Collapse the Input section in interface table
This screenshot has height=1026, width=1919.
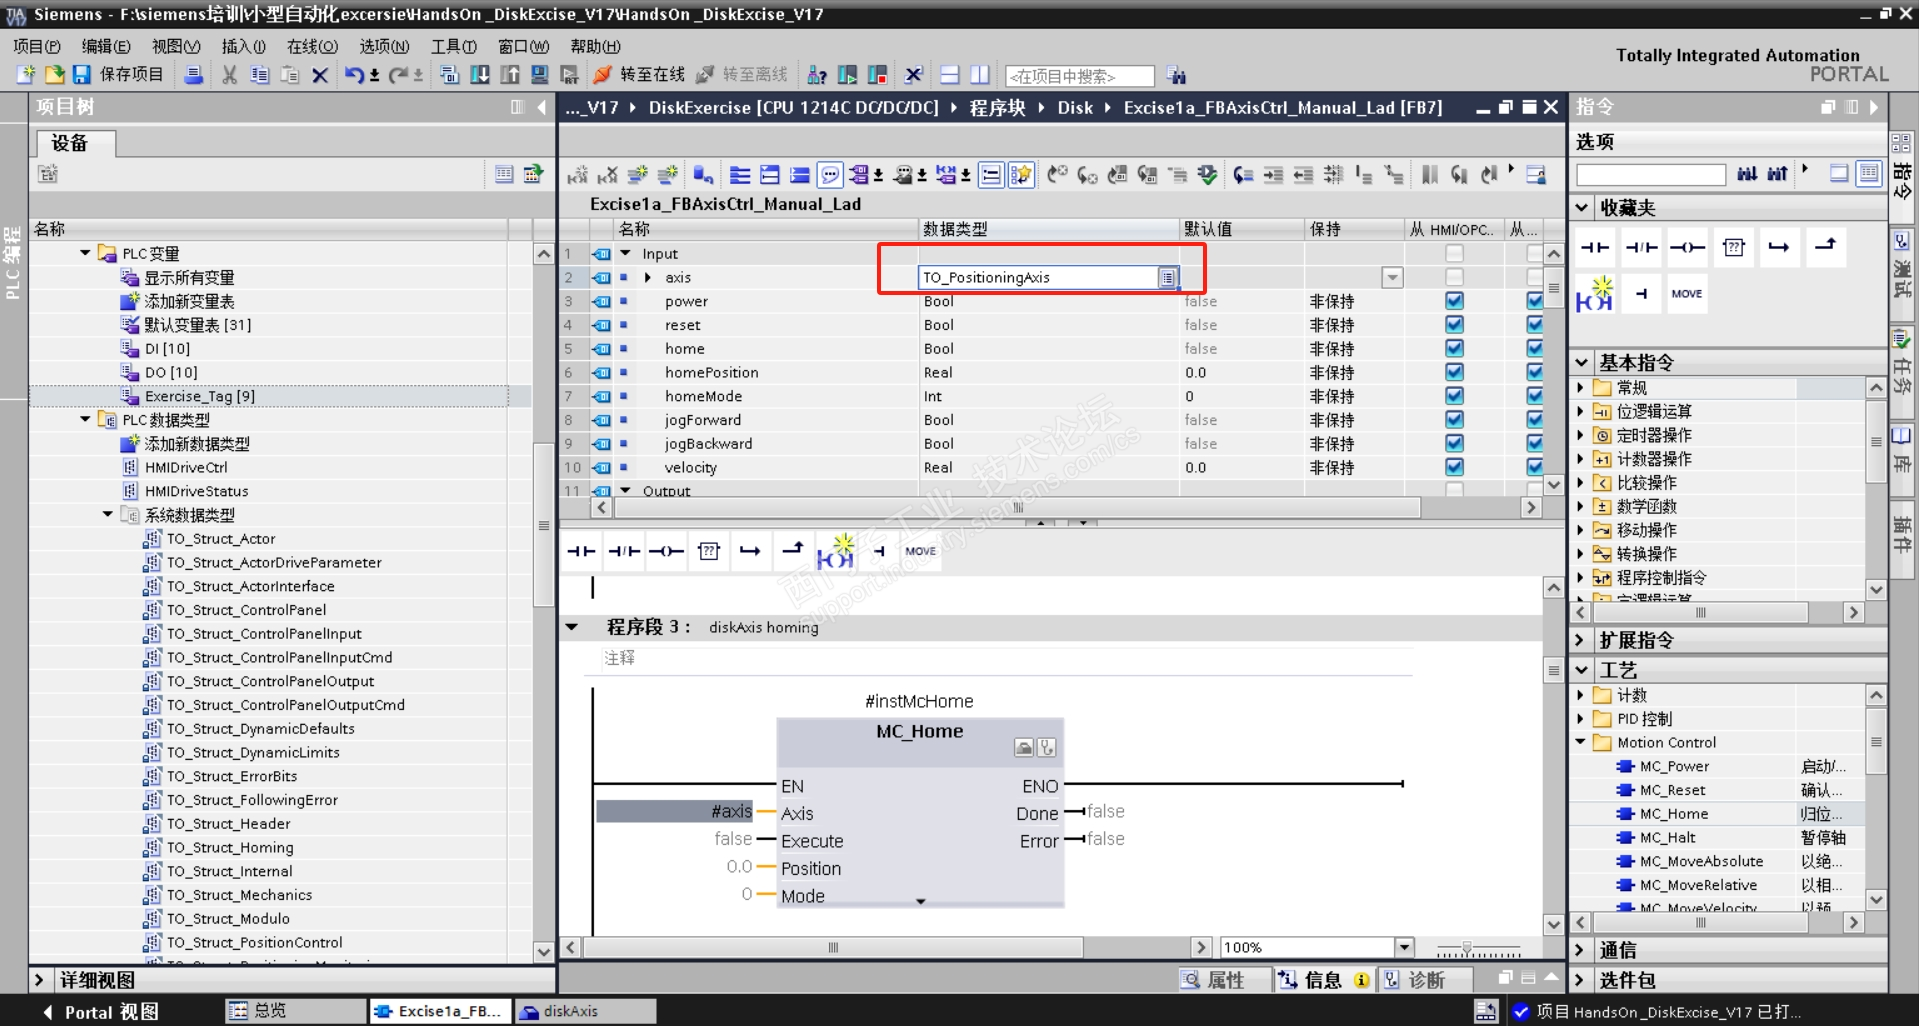click(x=626, y=254)
